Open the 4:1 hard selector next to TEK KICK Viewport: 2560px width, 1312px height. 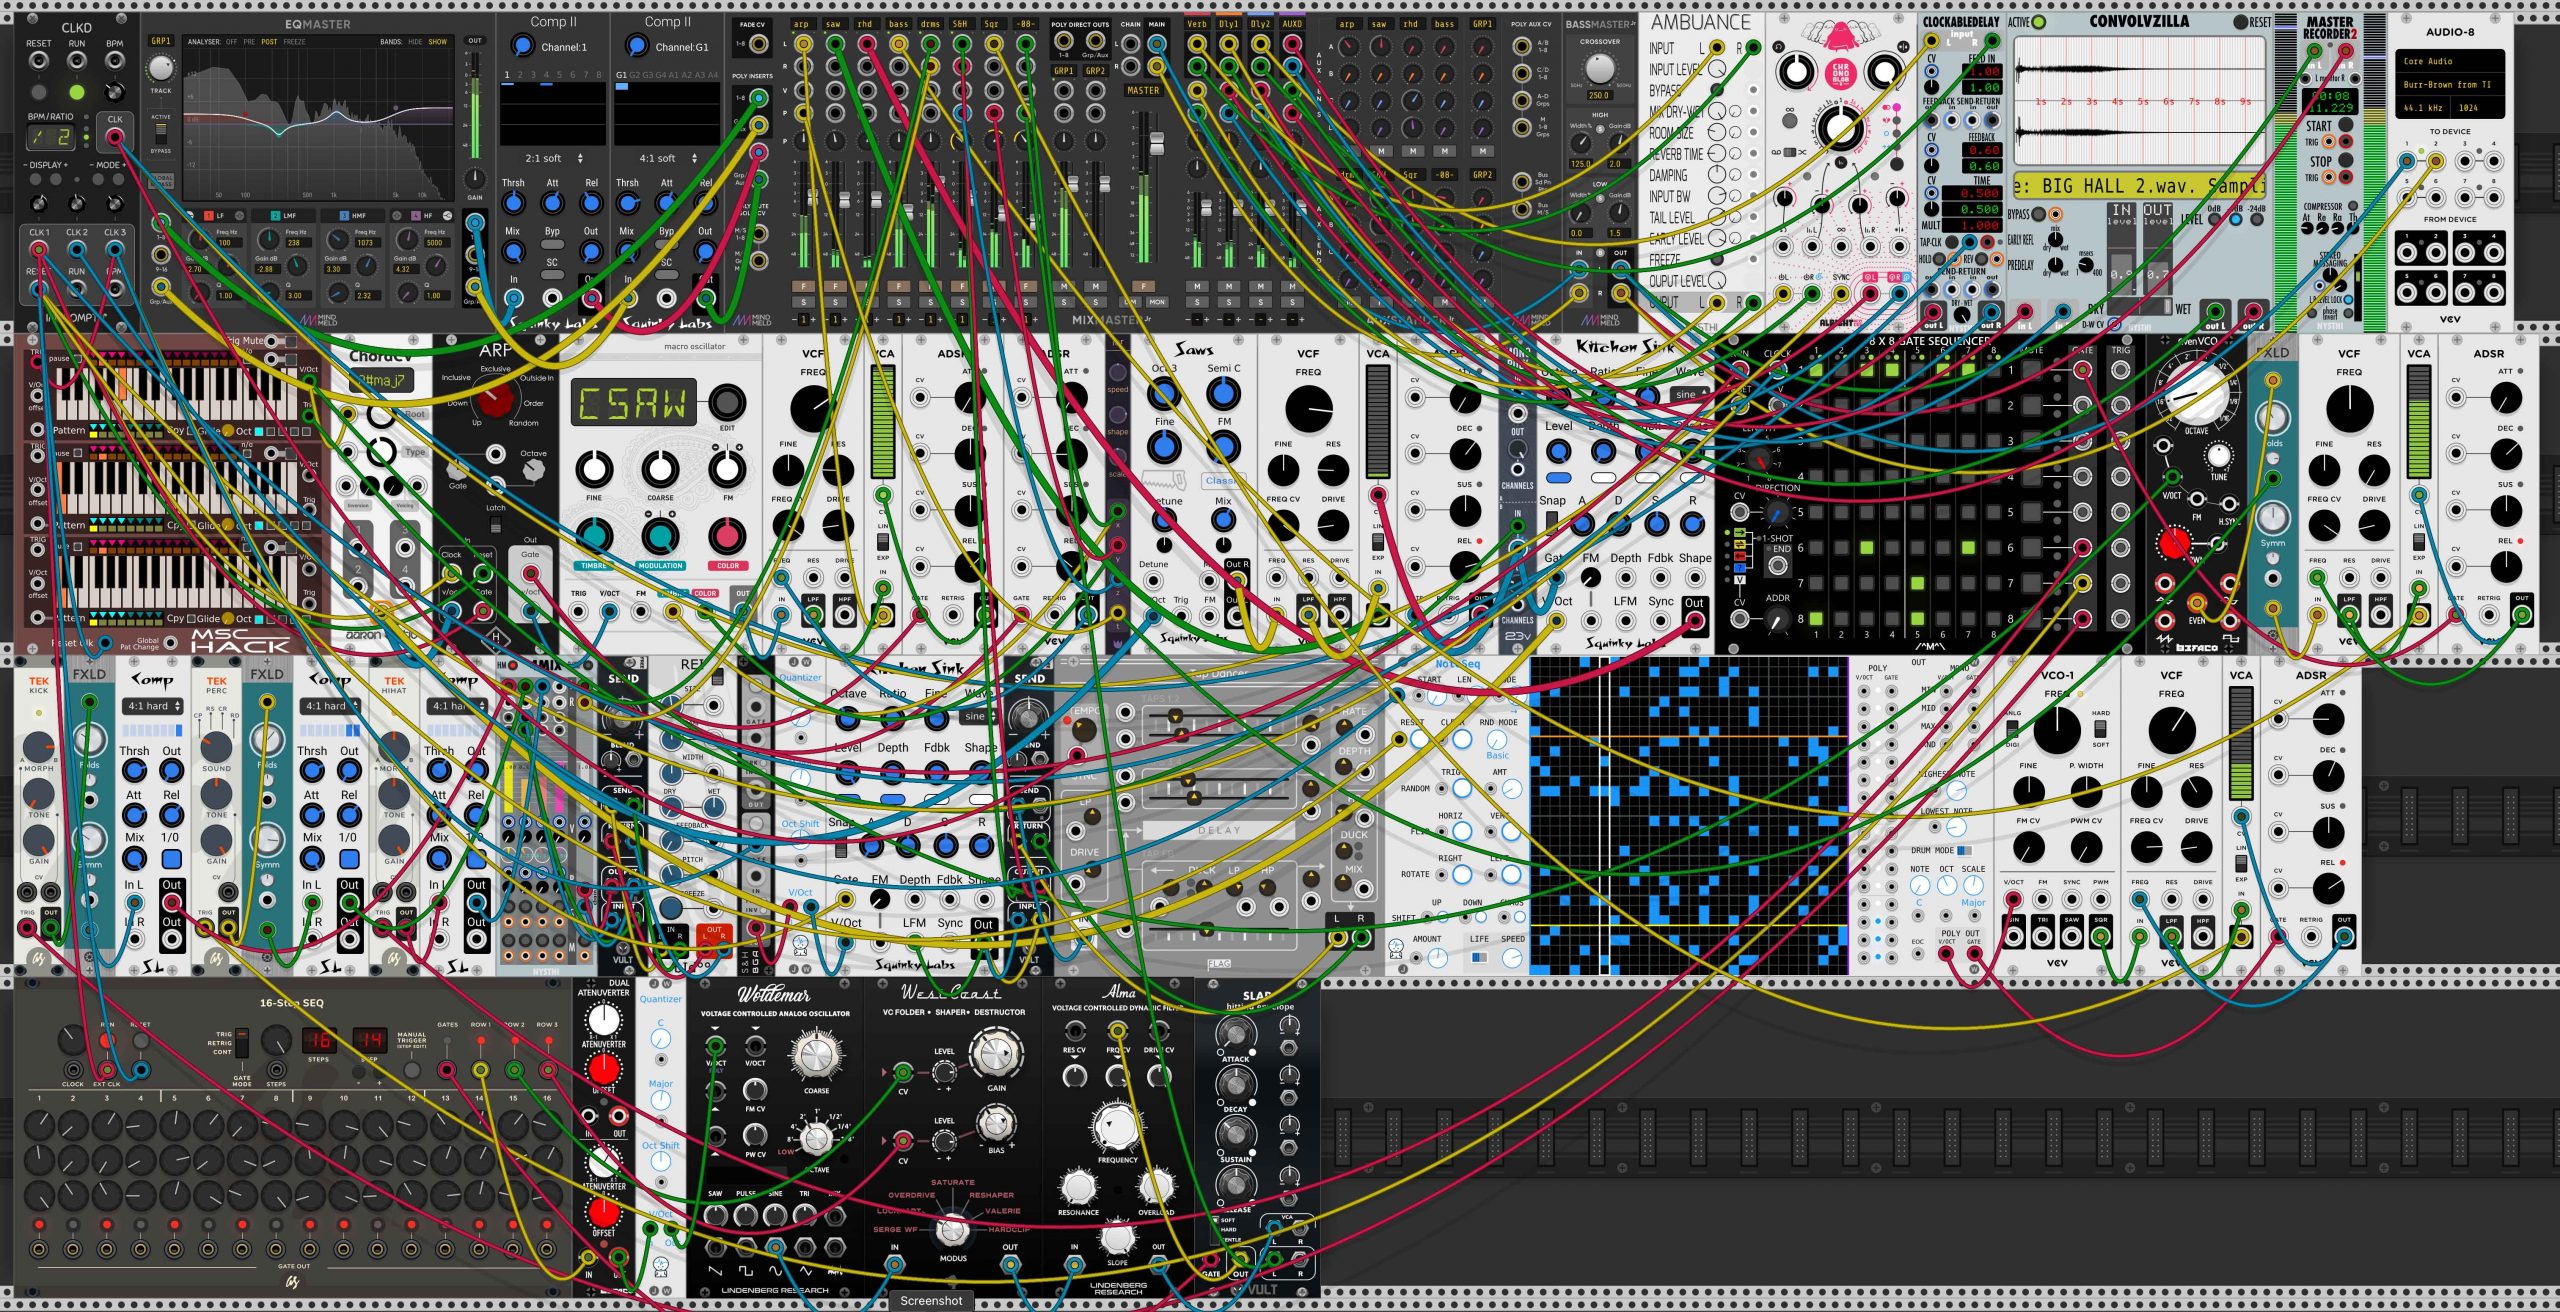(x=153, y=706)
